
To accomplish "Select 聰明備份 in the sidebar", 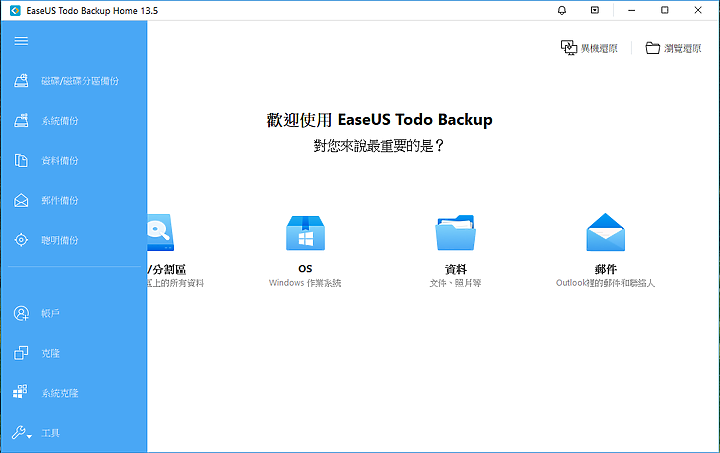I will click(x=60, y=240).
